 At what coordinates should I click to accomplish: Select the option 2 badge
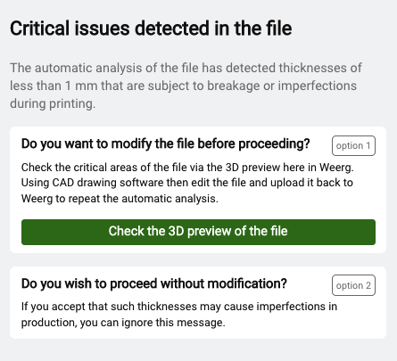click(x=354, y=285)
